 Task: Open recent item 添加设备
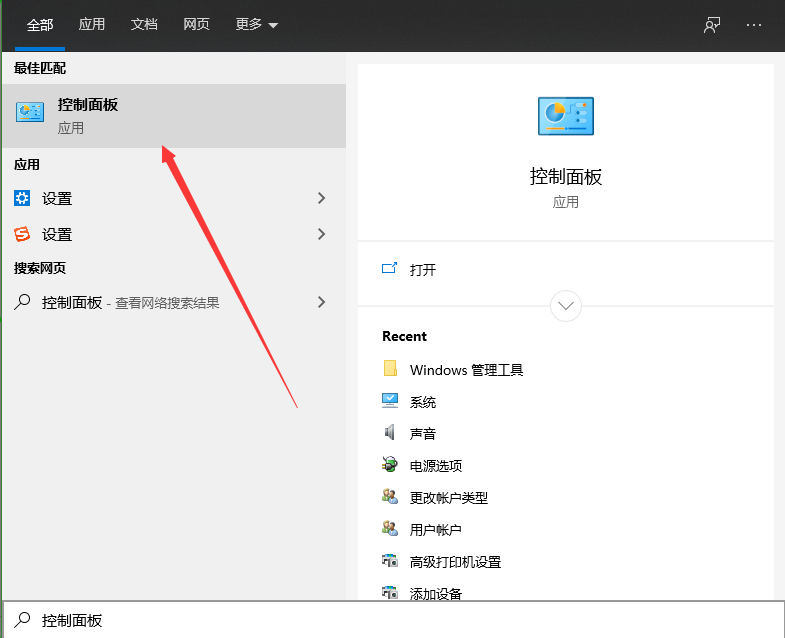pyautogui.click(x=436, y=593)
